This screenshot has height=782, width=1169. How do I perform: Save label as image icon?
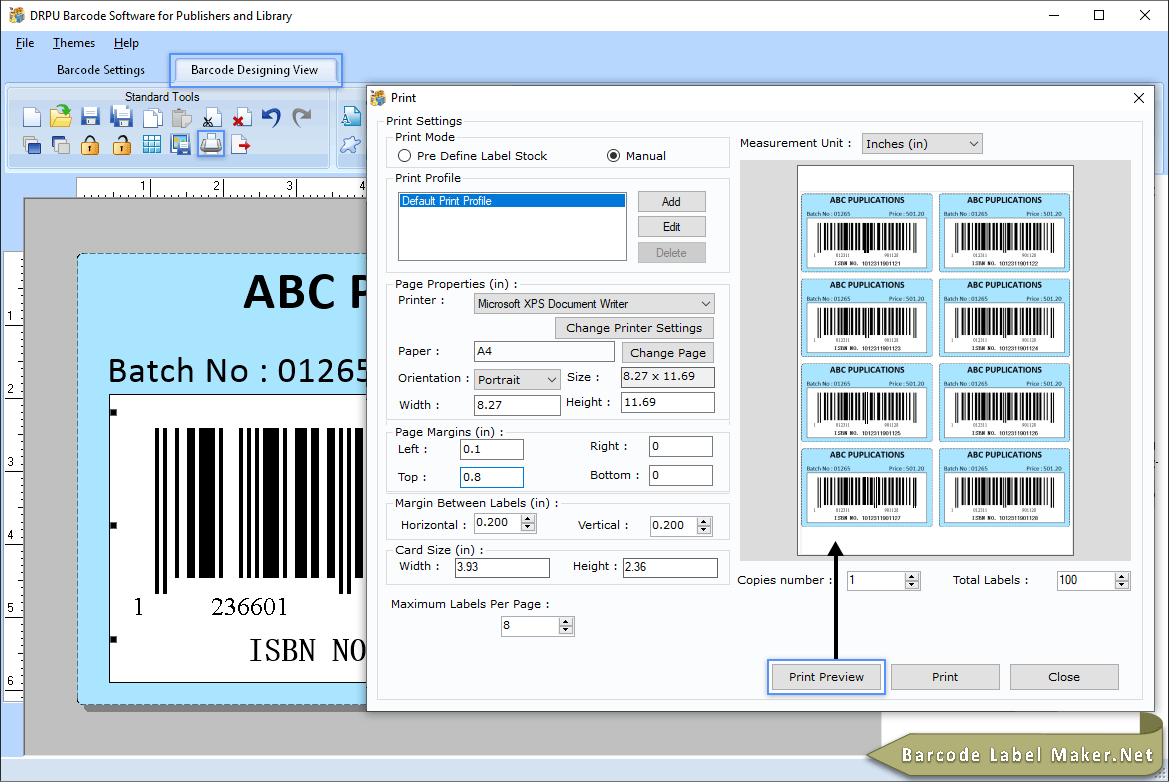coord(180,145)
